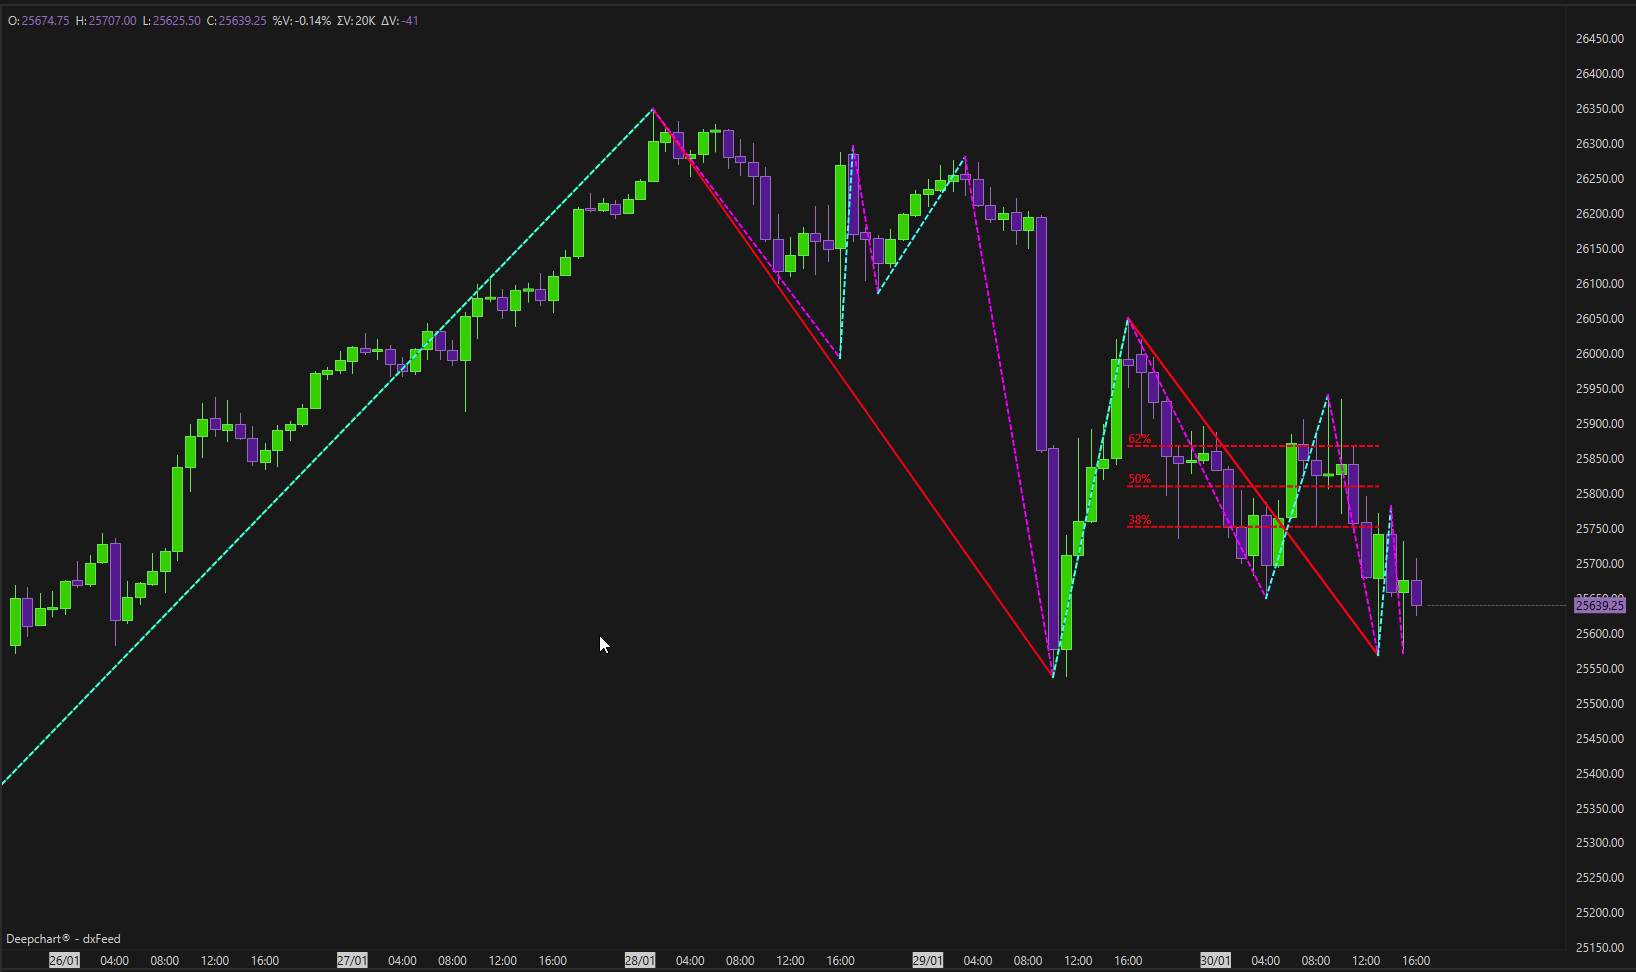The image size is (1636, 972).
Task: Click the 27/01 date marker
Action: (352, 960)
